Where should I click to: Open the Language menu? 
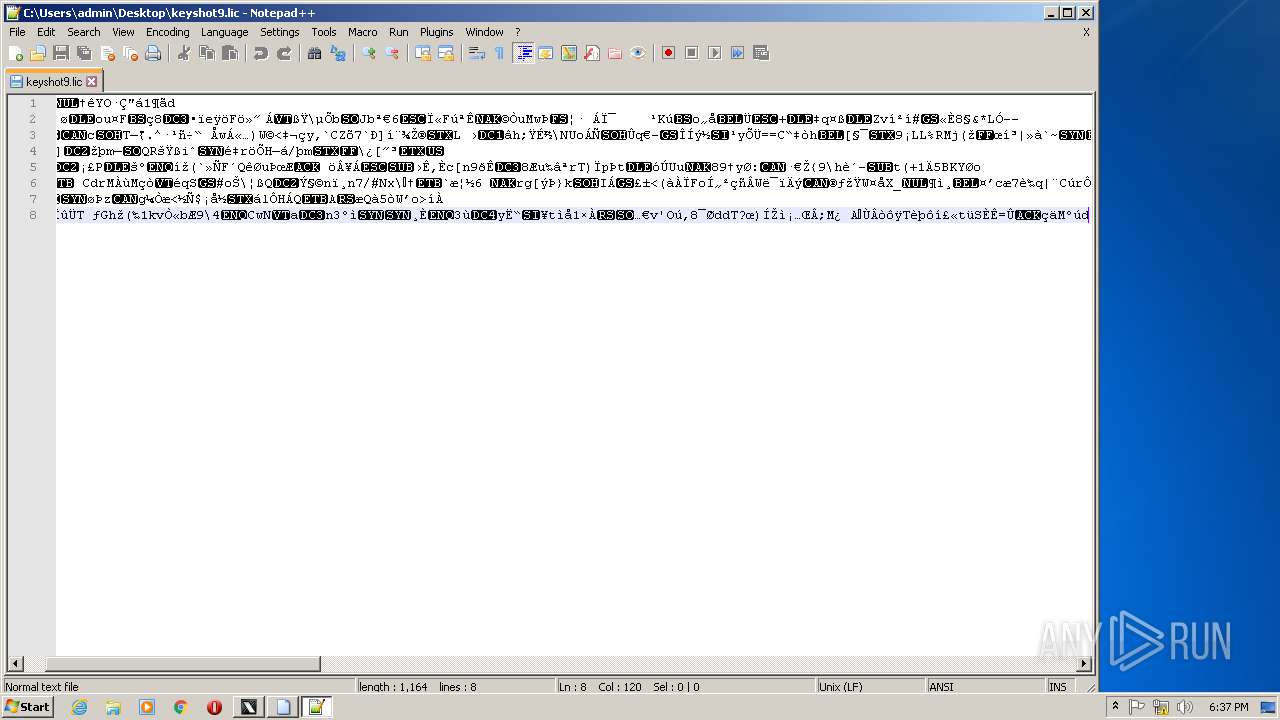click(225, 32)
